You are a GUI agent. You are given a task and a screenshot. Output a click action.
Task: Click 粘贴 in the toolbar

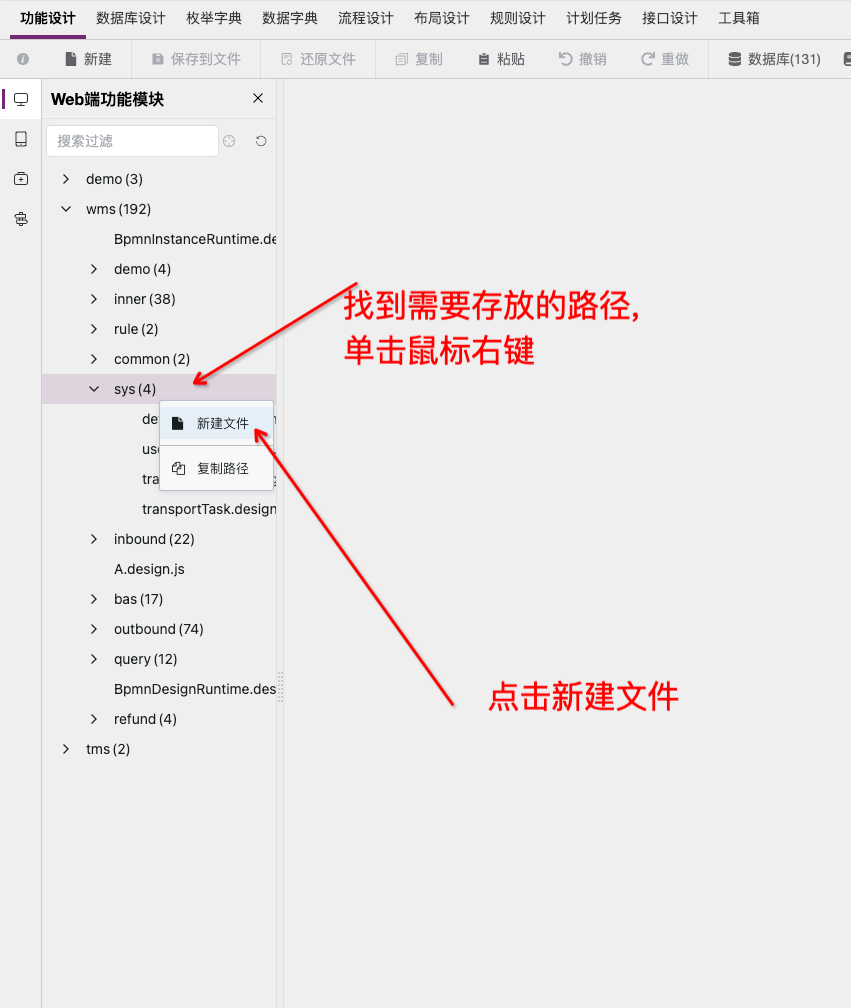point(500,59)
